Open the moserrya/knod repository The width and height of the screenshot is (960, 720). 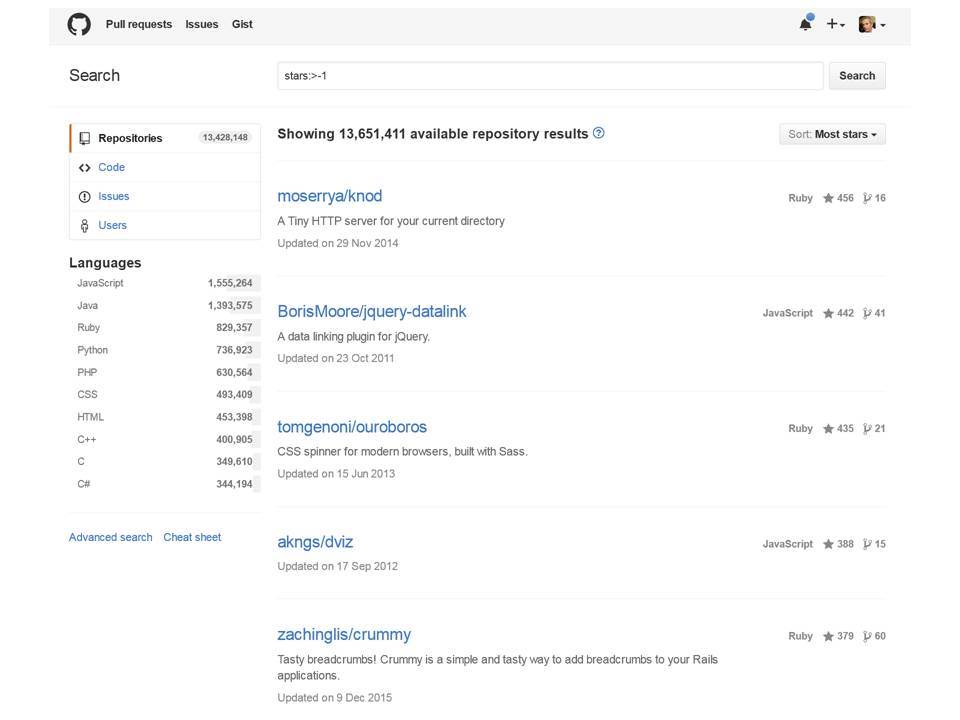point(329,196)
